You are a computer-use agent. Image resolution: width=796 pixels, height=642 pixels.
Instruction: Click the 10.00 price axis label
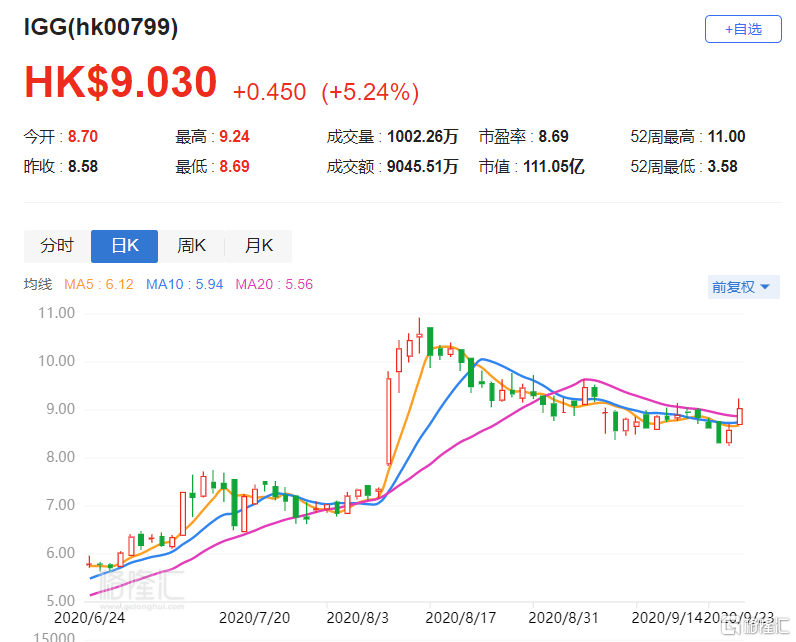click(56, 361)
